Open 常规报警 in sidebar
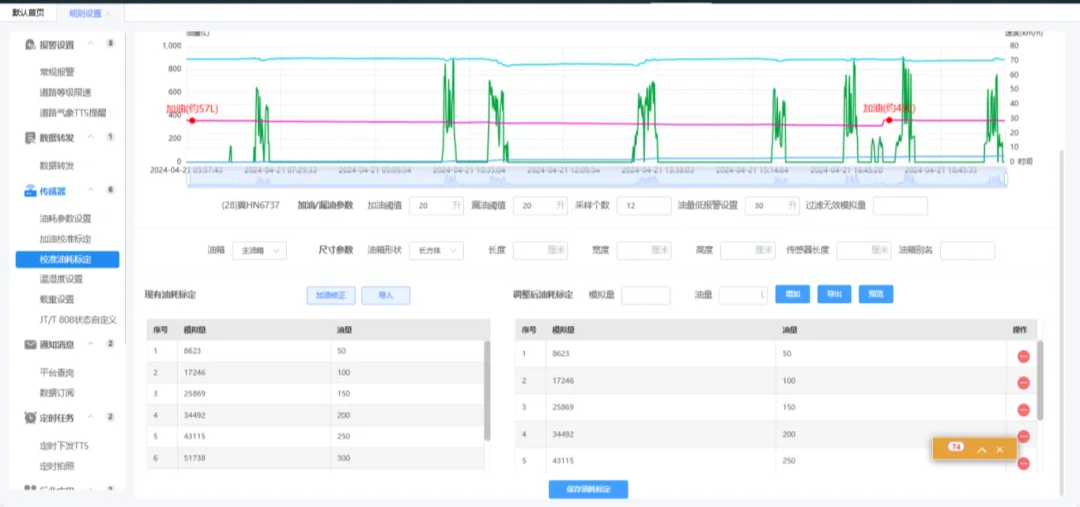Viewport: 1080px width, 507px height. (57, 72)
